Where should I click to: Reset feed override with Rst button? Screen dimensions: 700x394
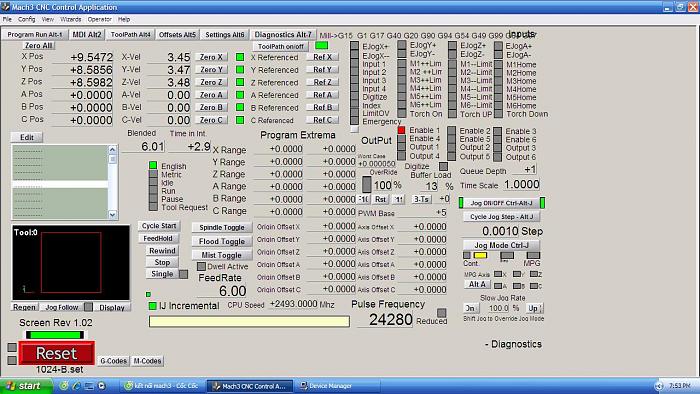pos(380,199)
